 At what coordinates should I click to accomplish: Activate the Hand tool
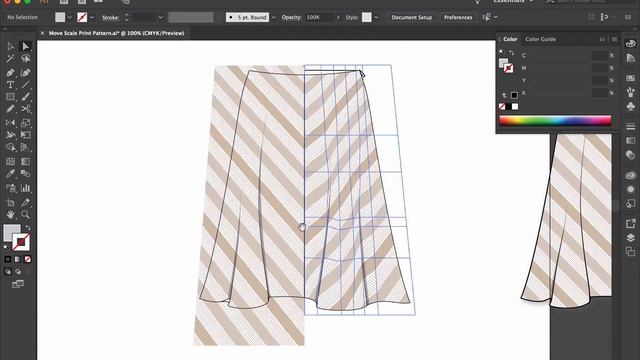point(11,215)
